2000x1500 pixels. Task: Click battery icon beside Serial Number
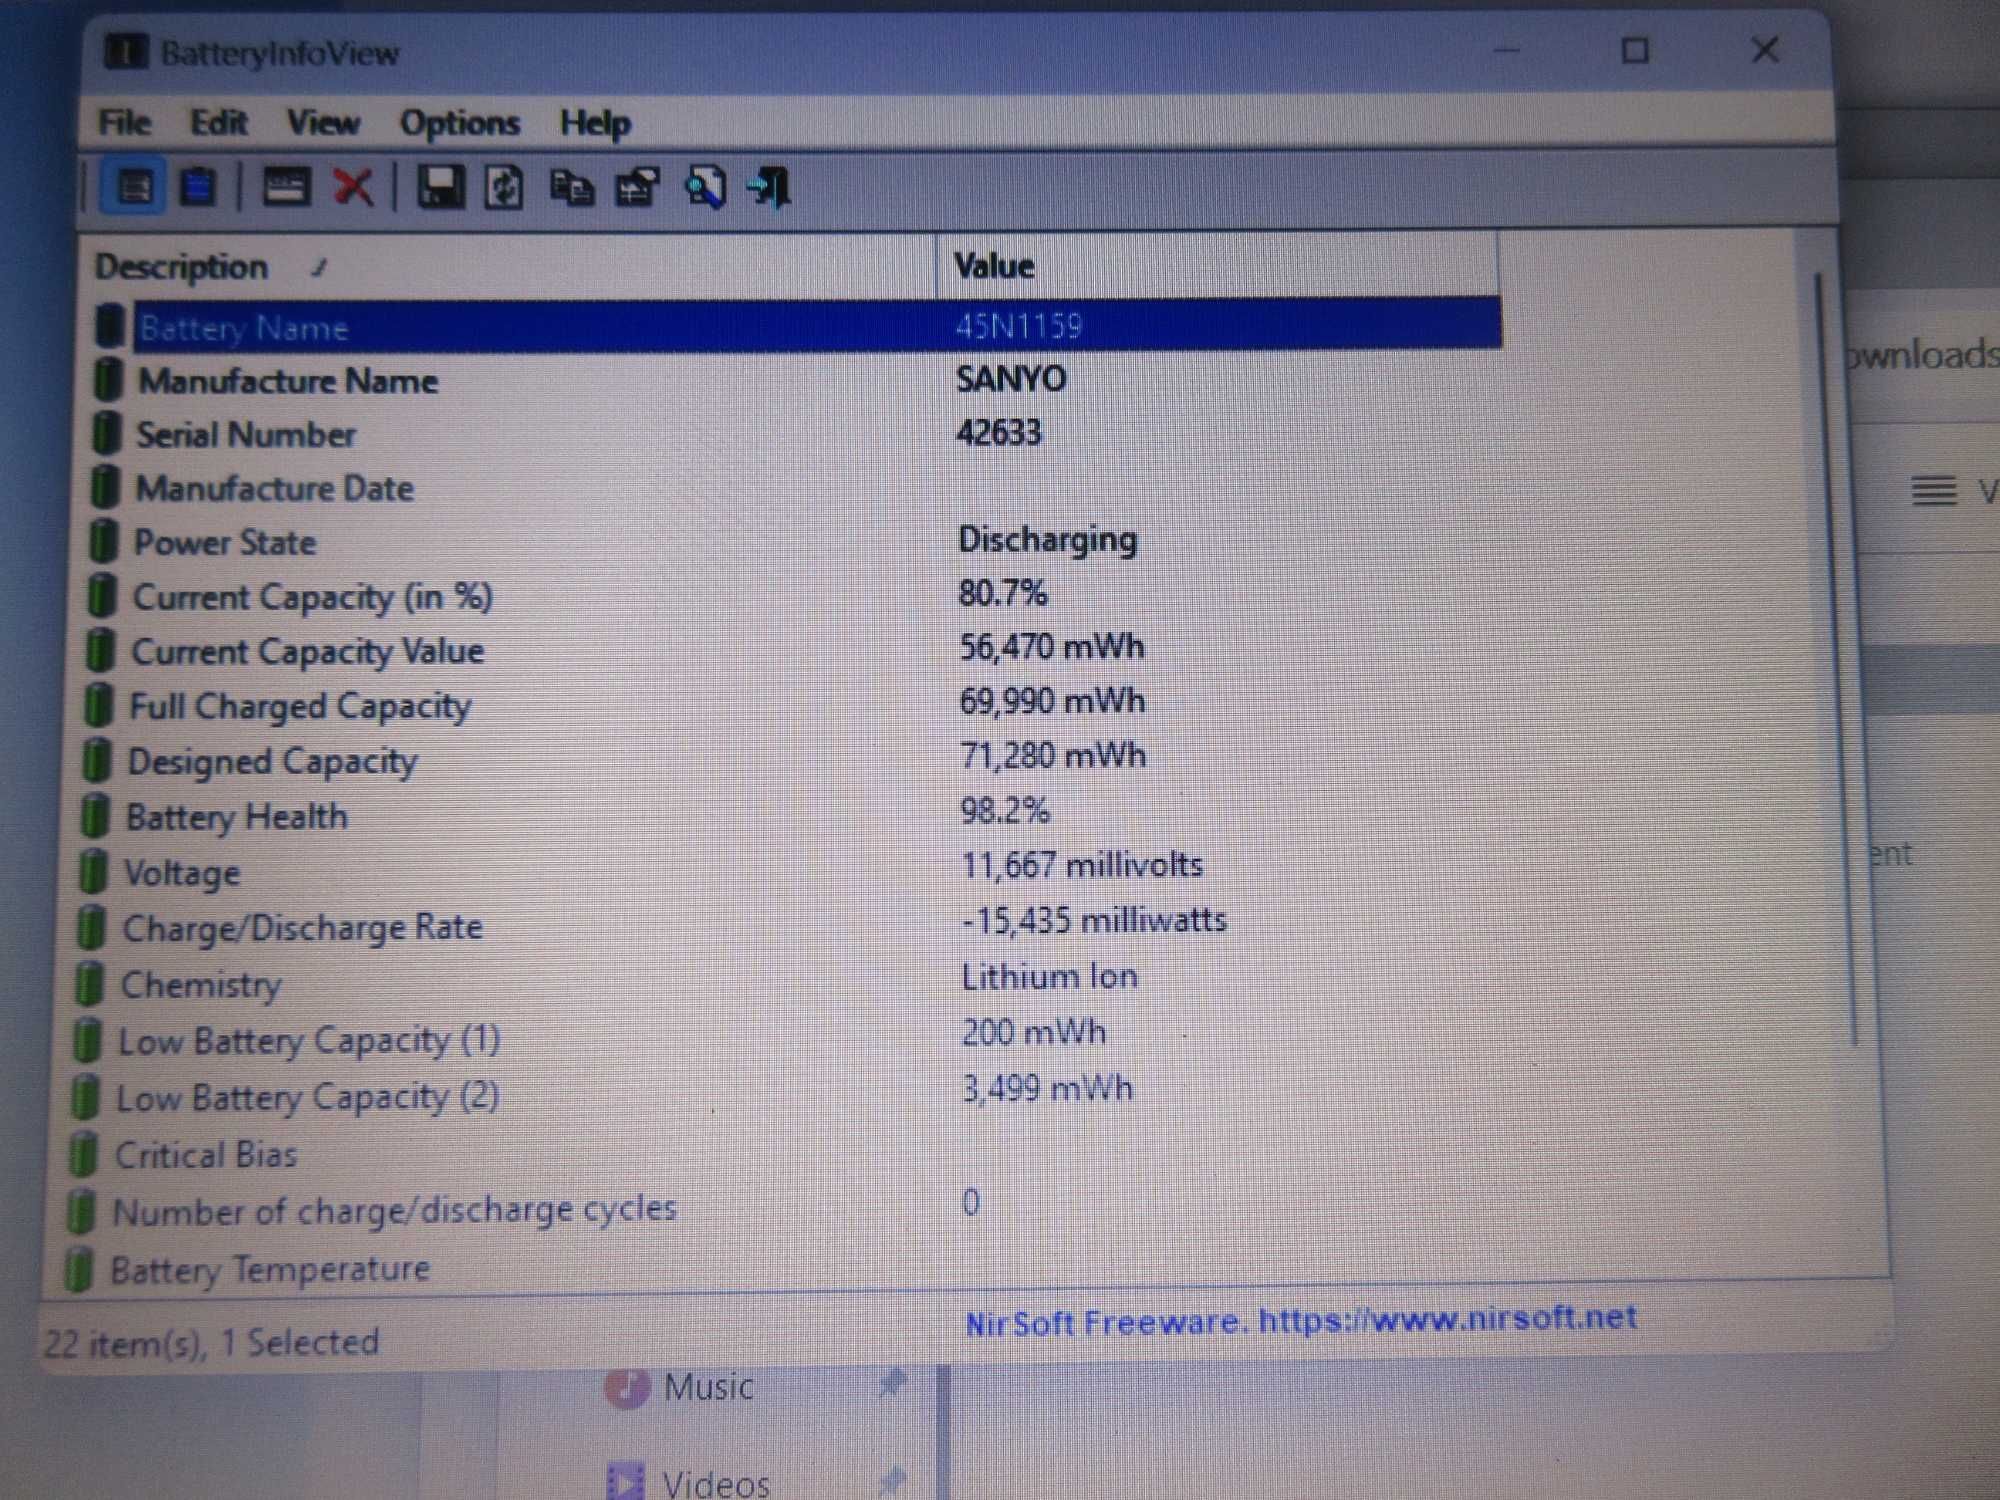click(105, 434)
